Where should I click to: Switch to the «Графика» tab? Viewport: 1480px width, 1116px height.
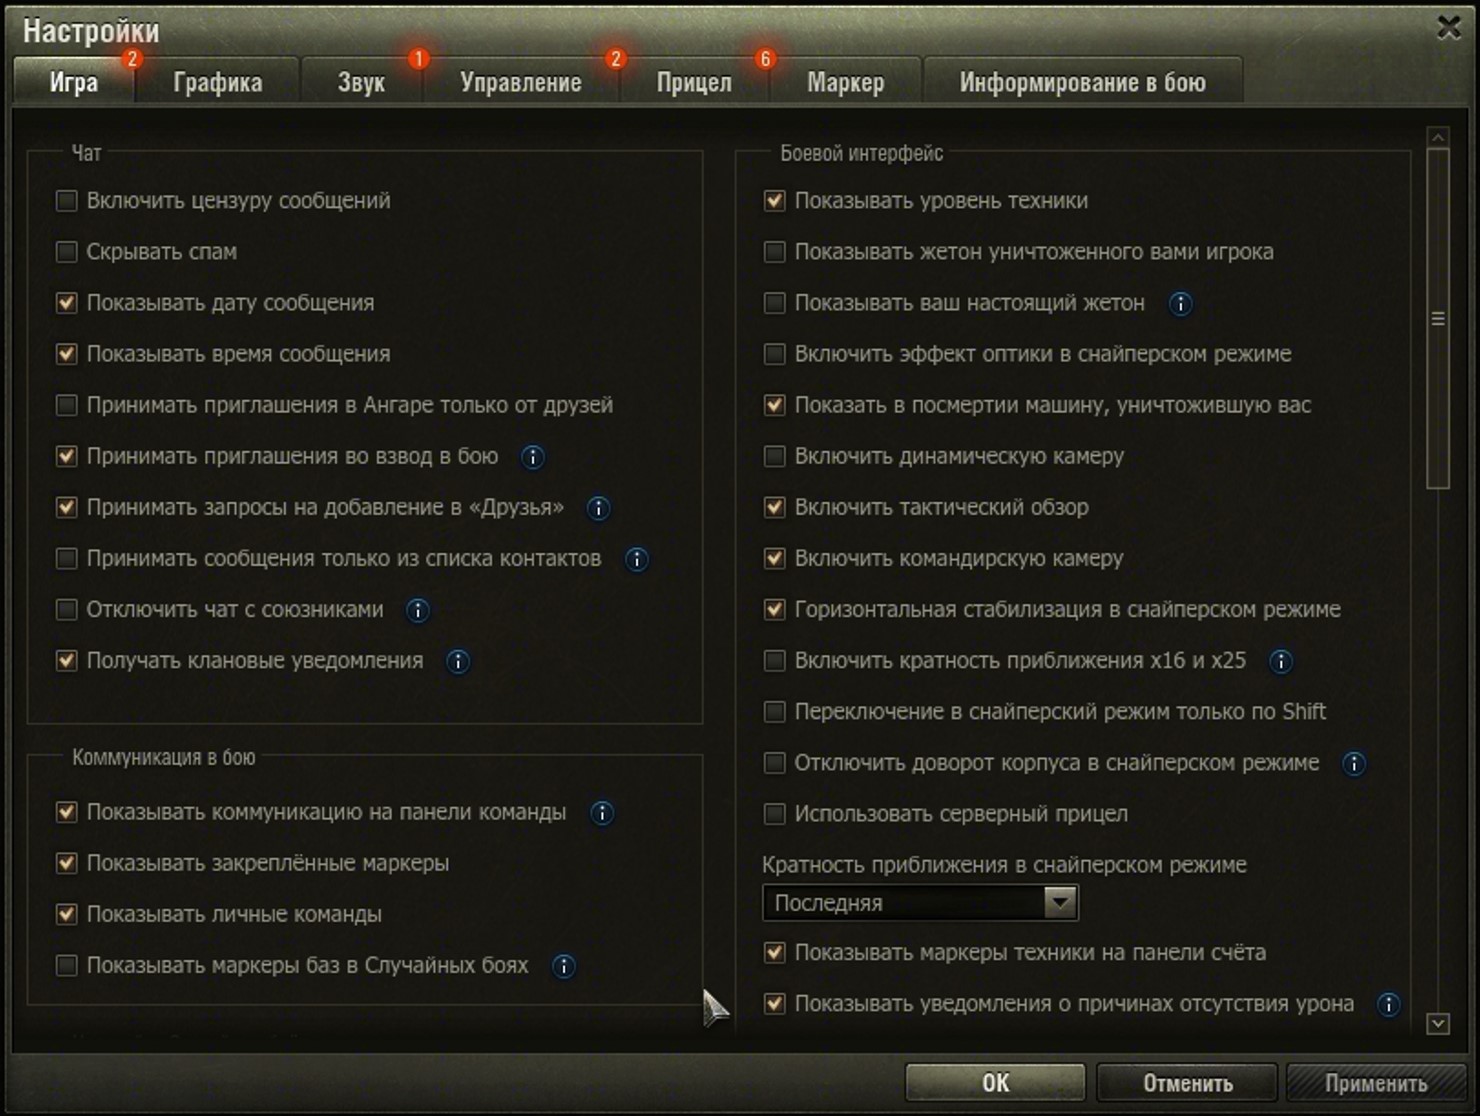click(x=218, y=82)
